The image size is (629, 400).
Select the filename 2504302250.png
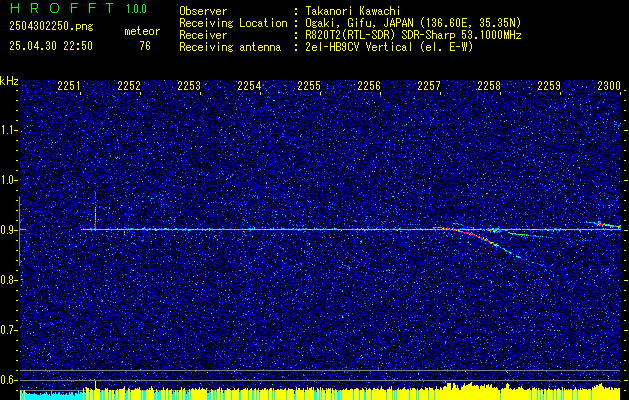(51, 27)
